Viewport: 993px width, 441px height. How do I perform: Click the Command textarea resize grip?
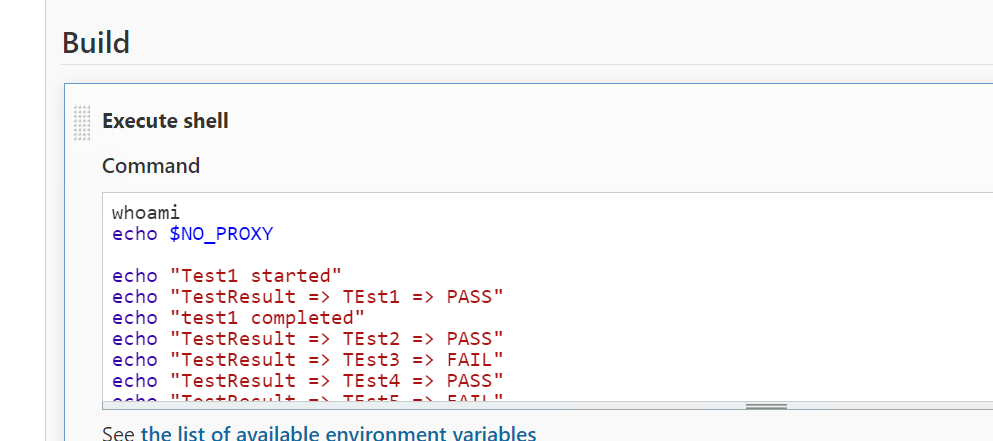(x=766, y=406)
